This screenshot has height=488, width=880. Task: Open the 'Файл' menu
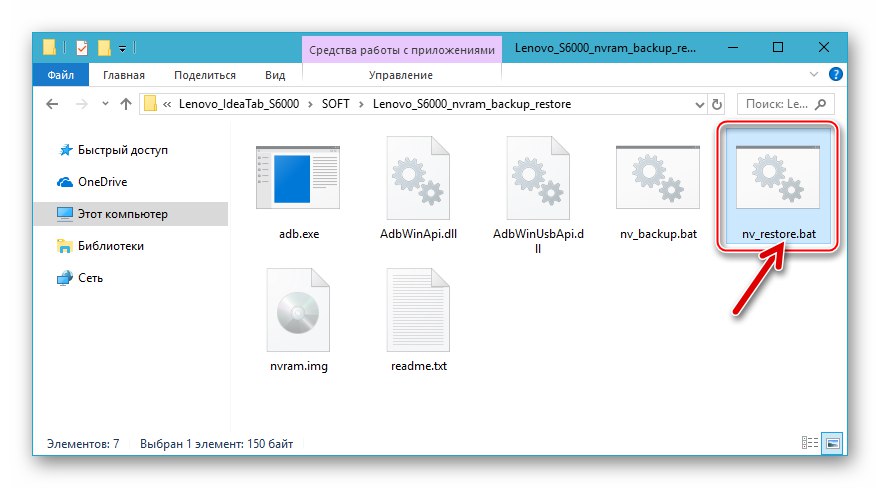click(x=61, y=75)
